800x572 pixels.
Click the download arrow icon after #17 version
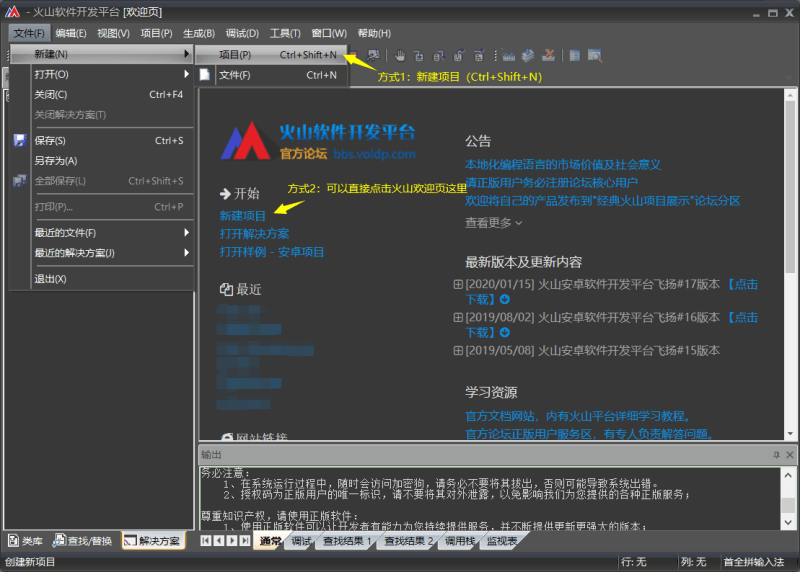point(504,299)
